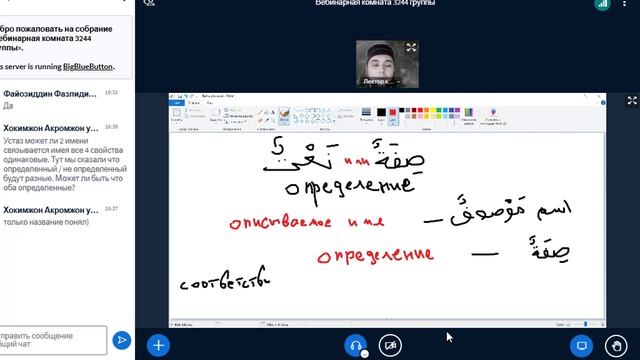Pick the yellow palette swatch
The height and width of the screenshot is (360, 640).
[x=433, y=110]
